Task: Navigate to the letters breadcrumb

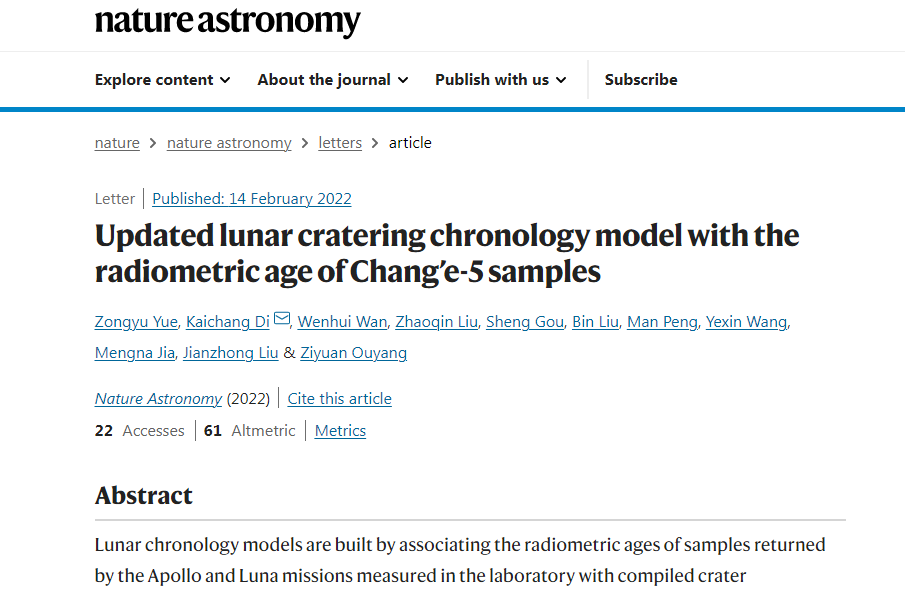Action: tap(340, 143)
